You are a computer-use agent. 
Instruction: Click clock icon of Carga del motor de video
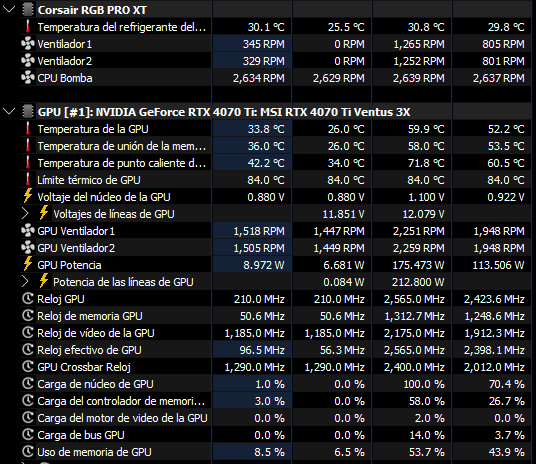click(28, 417)
